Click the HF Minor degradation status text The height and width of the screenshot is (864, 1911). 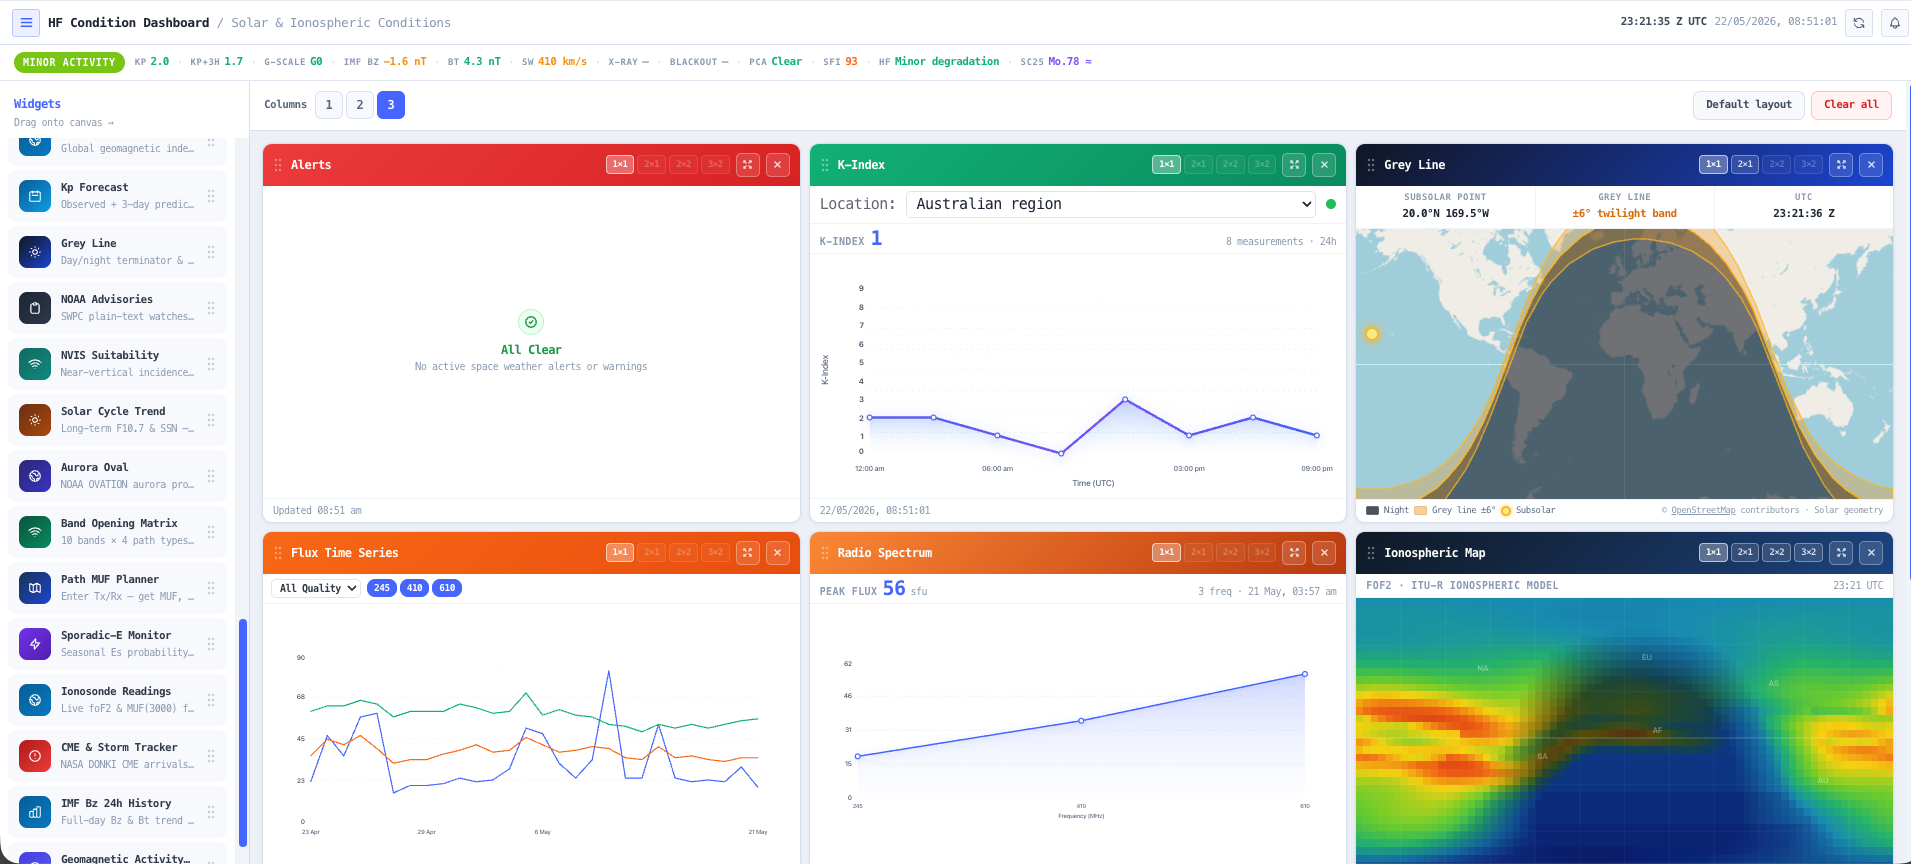939,62
